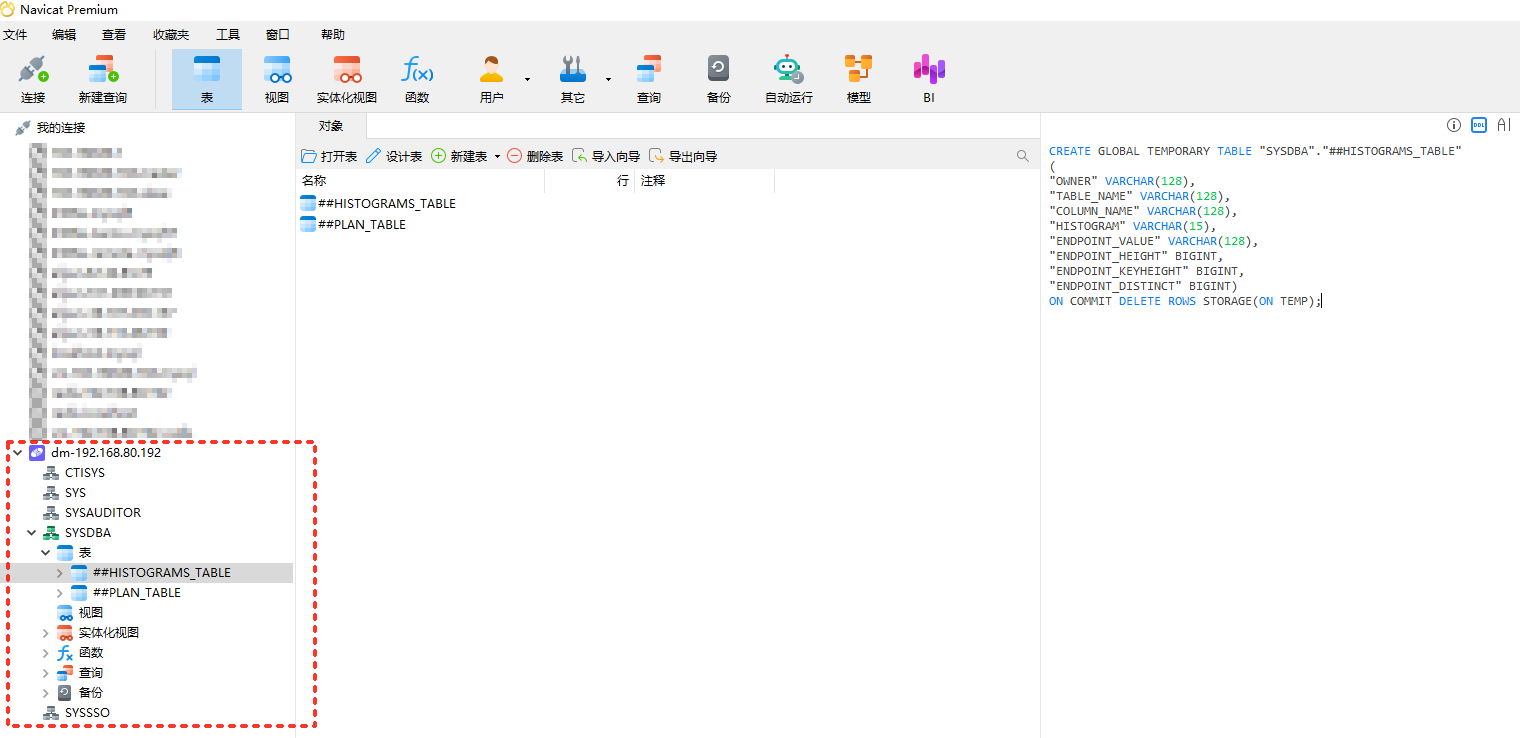Open New Query from the toolbar
The height and width of the screenshot is (738, 1520).
102,70
